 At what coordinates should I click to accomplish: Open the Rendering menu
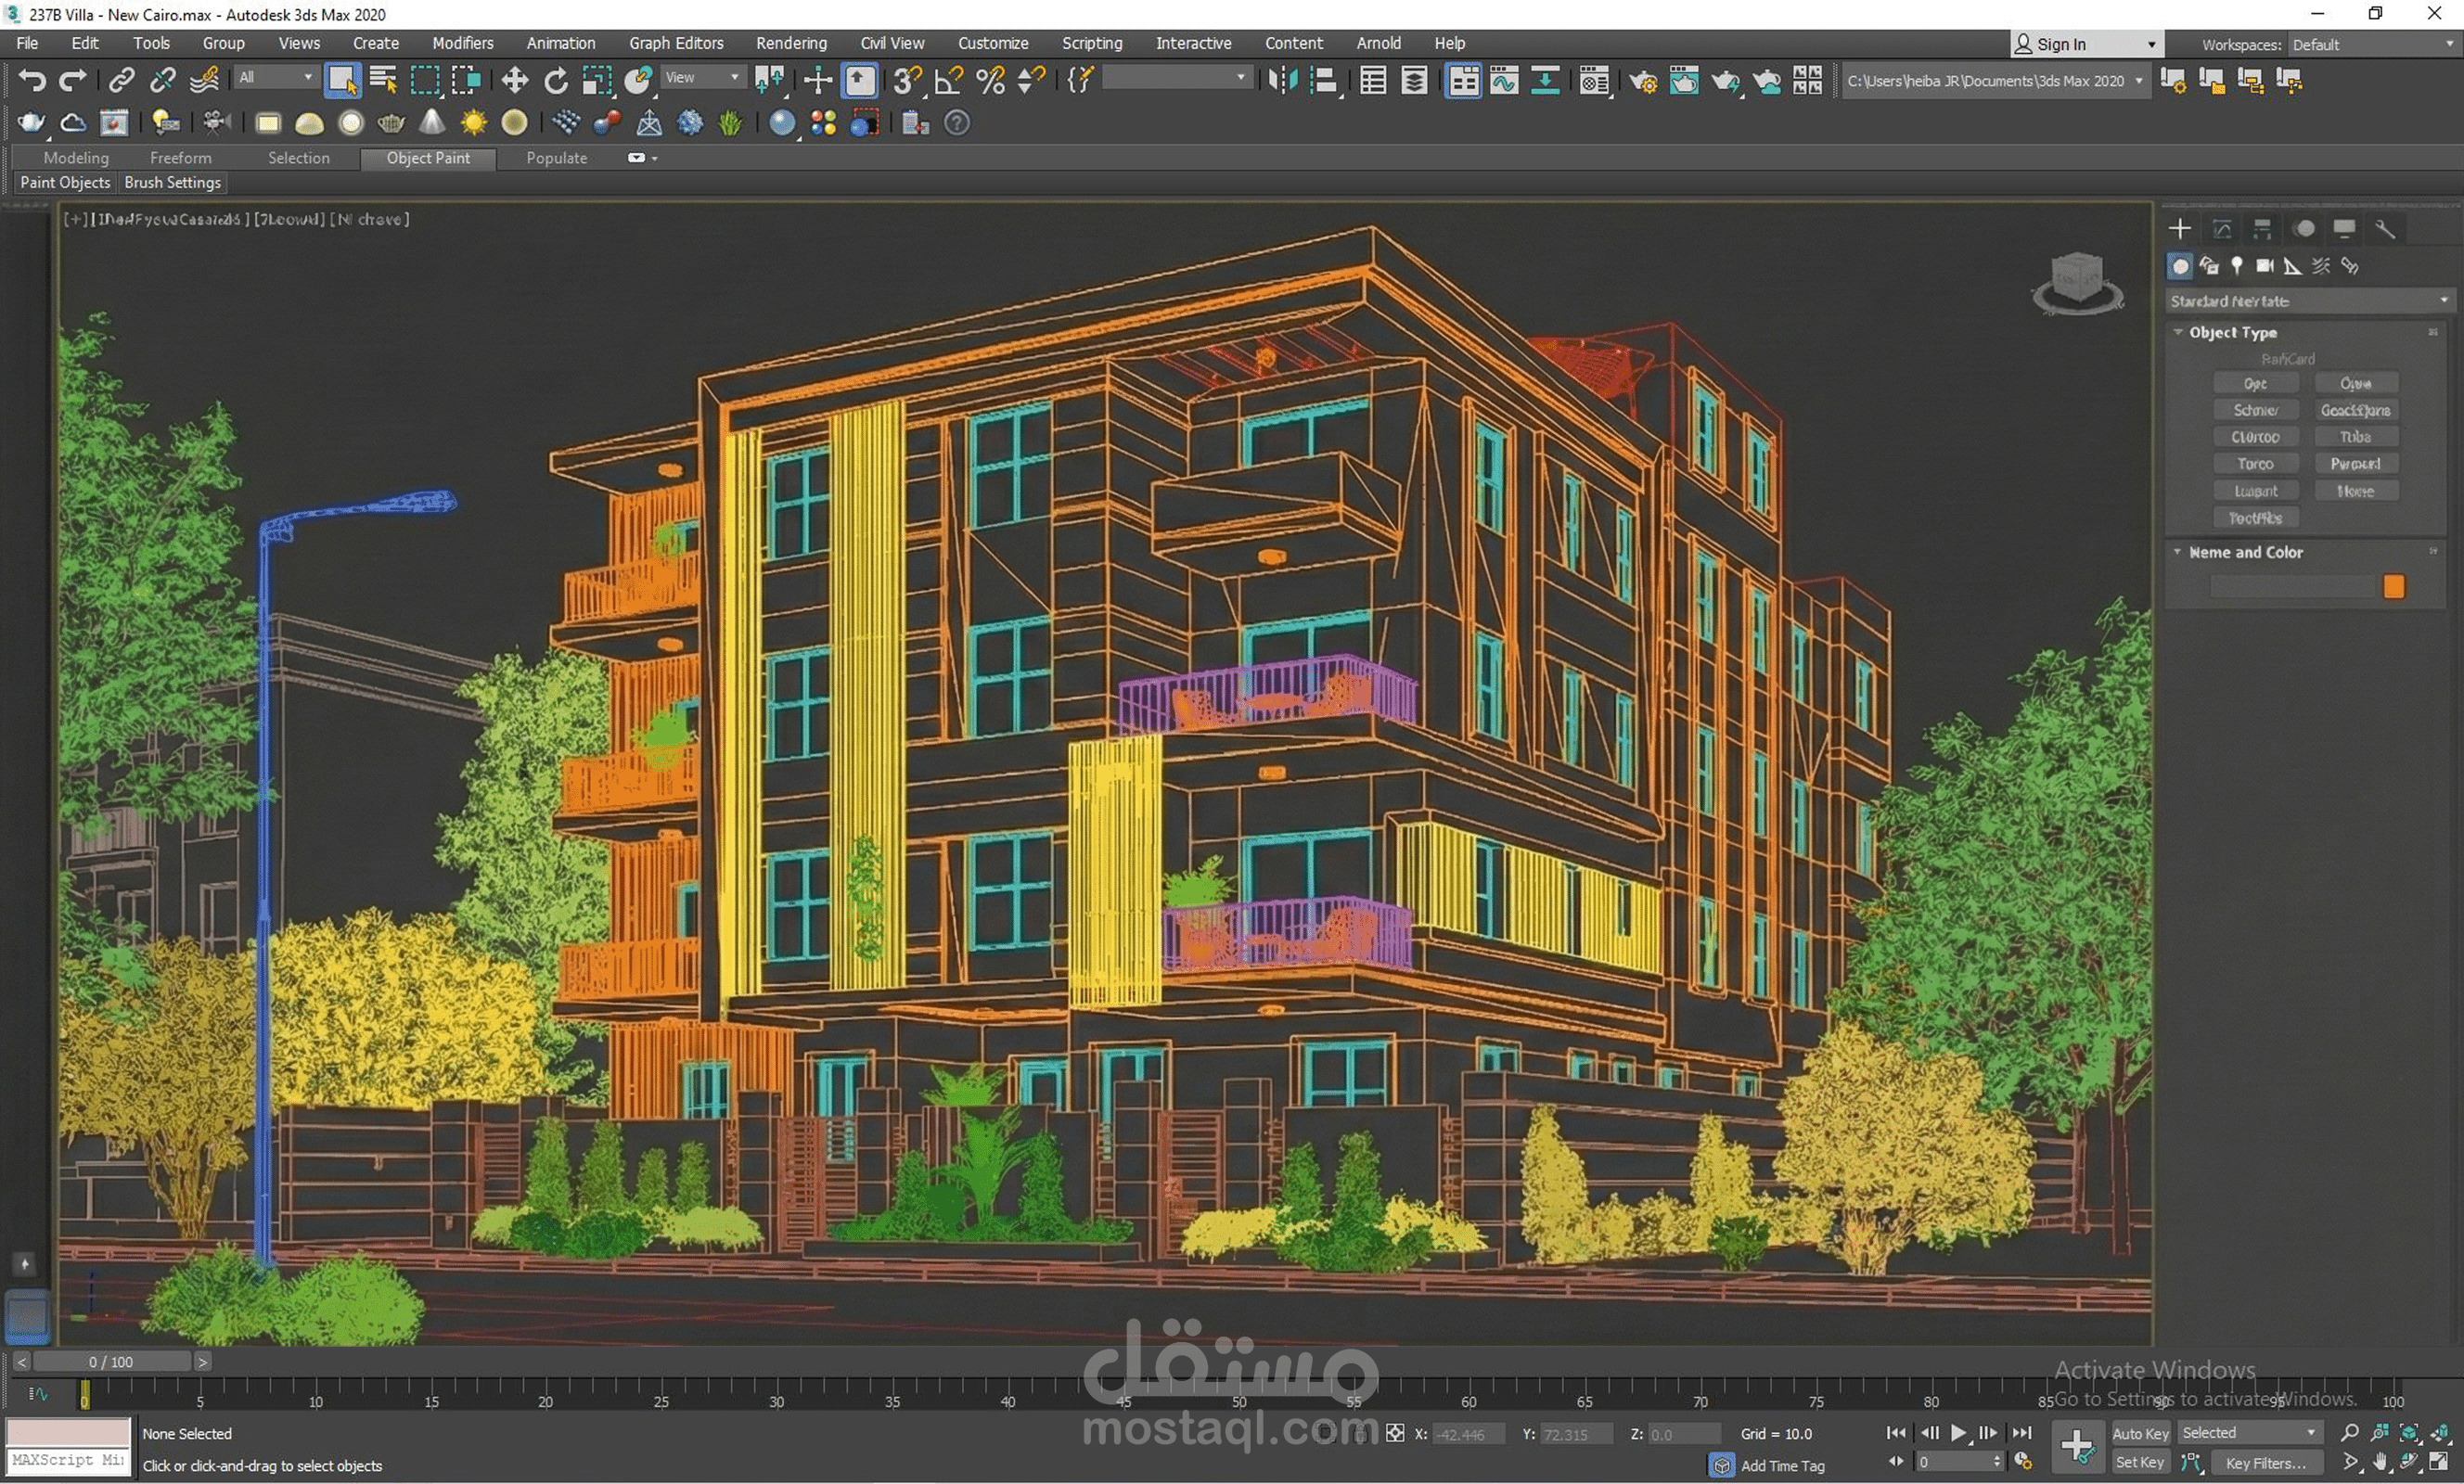tap(790, 43)
